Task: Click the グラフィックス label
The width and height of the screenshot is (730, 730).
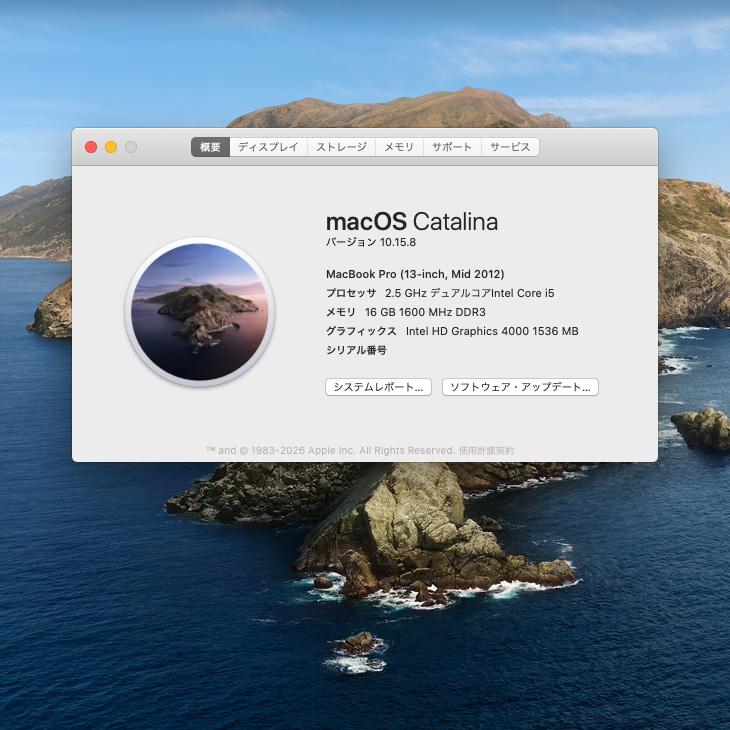Action: (361, 331)
